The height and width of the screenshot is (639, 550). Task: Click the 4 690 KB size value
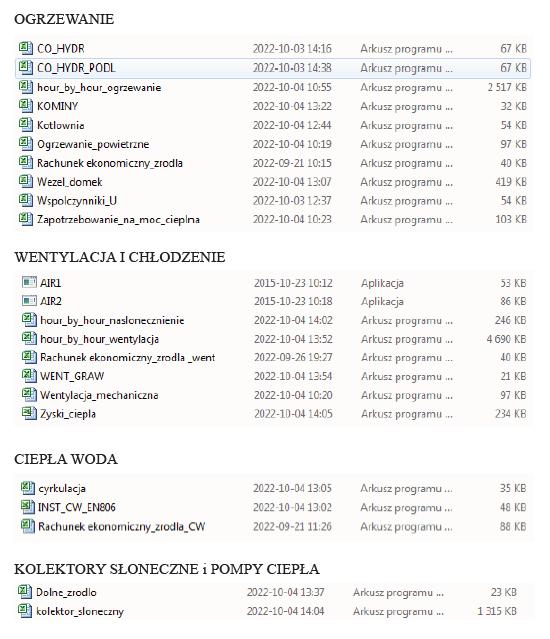506,339
